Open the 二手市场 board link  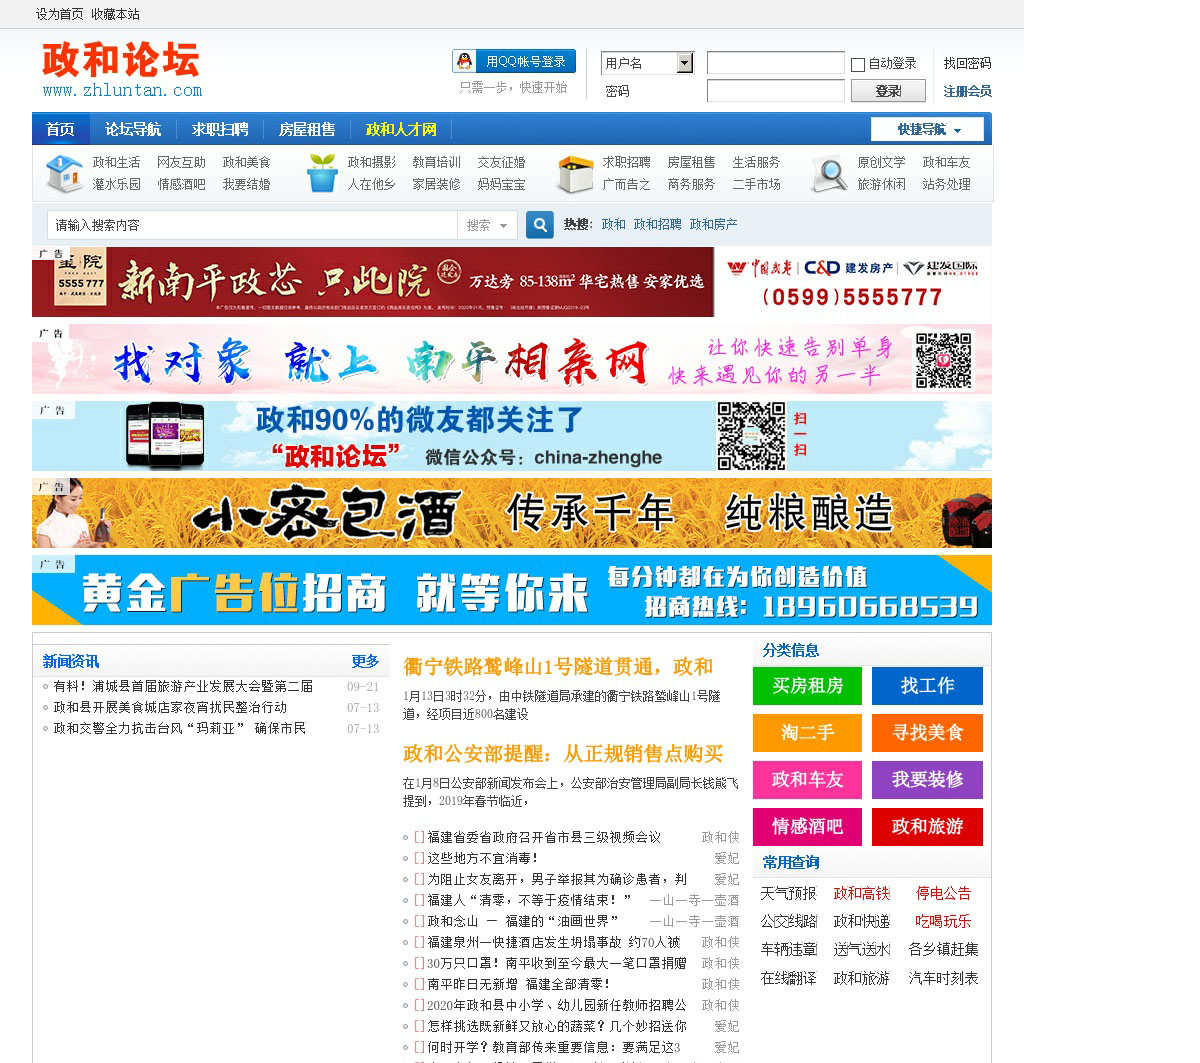tap(756, 184)
